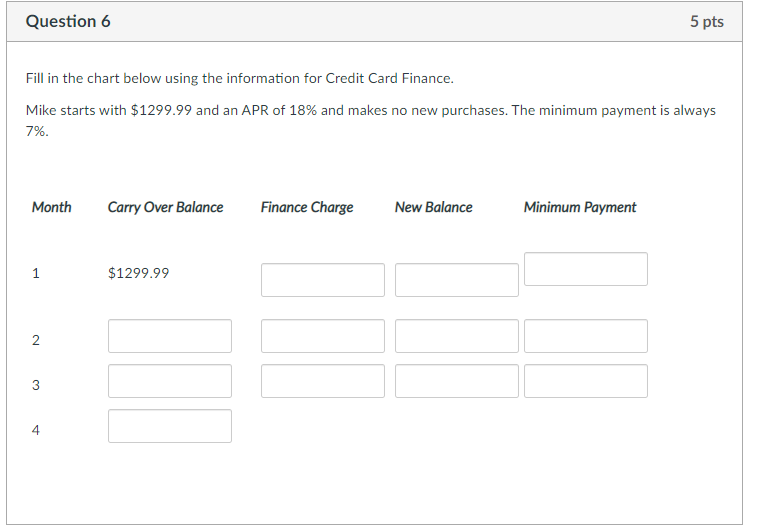The image size is (784, 527).
Task: Click the Minimum Payment column header
Action: [x=580, y=207]
